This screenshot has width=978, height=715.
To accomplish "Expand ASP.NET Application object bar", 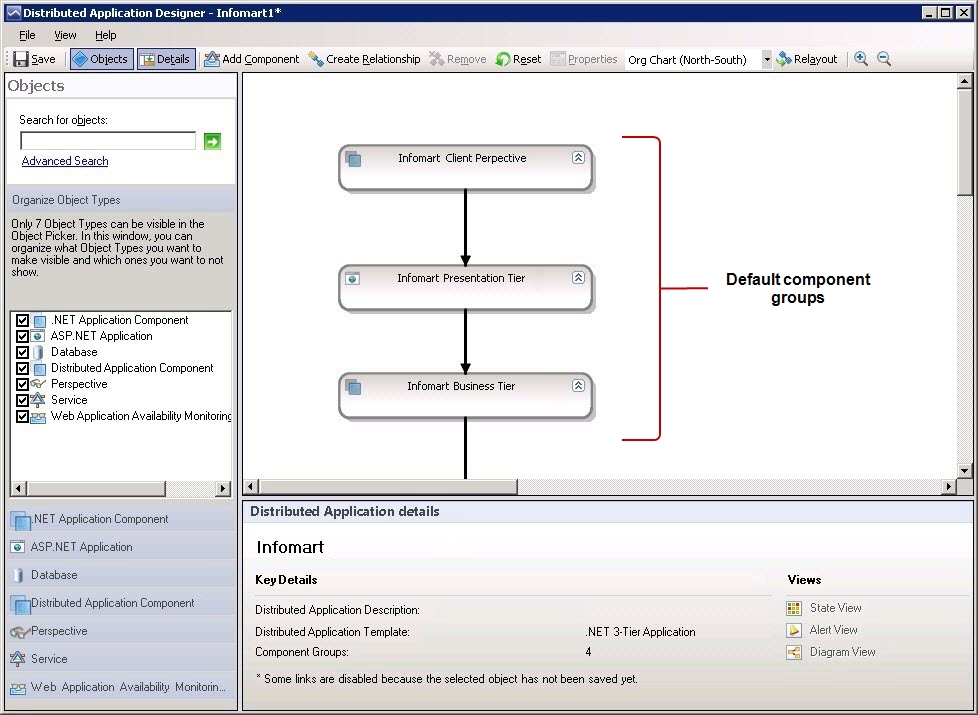I will coord(122,547).
